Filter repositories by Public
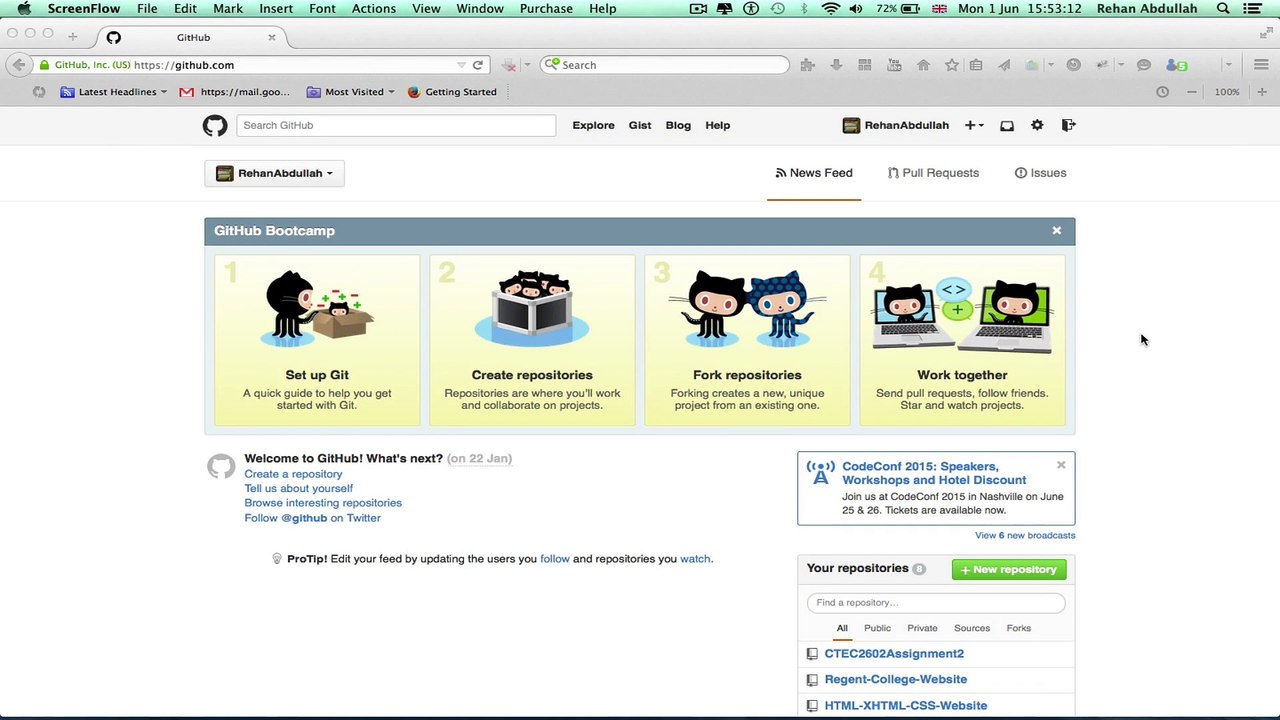This screenshot has width=1280, height=720. pyautogui.click(x=877, y=628)
